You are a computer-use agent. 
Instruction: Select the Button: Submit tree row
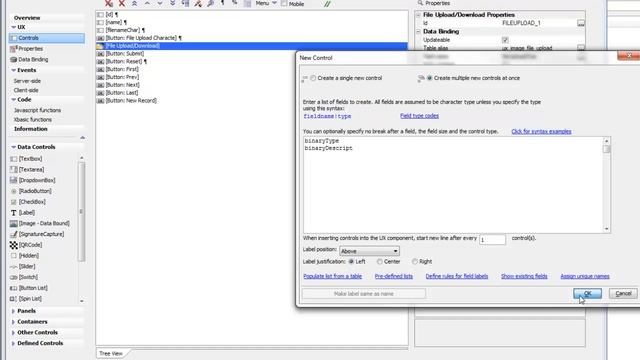coord(124,53)
